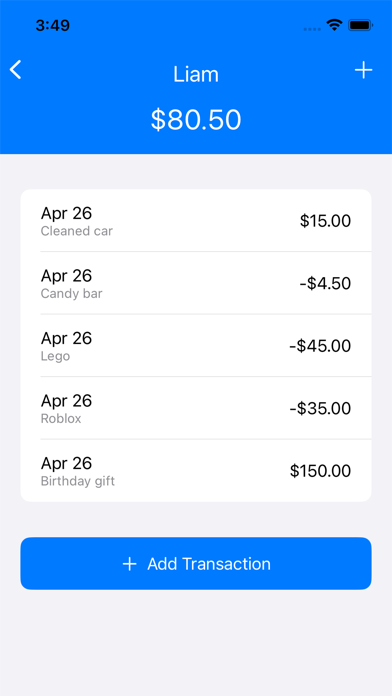392x696 pixels.
Task: Tap the plus icon in header
Action: (363, 70)
